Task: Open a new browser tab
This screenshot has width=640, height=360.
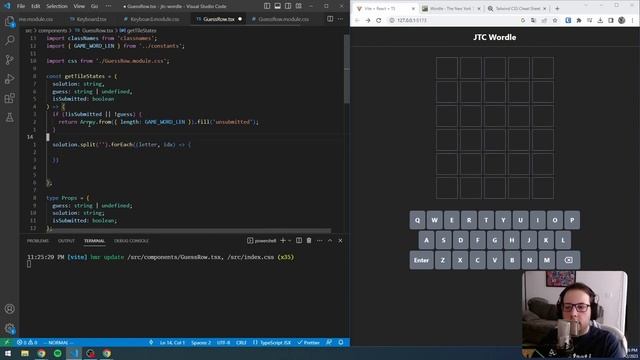Action: pyautogui.click(x=557, y=8)
